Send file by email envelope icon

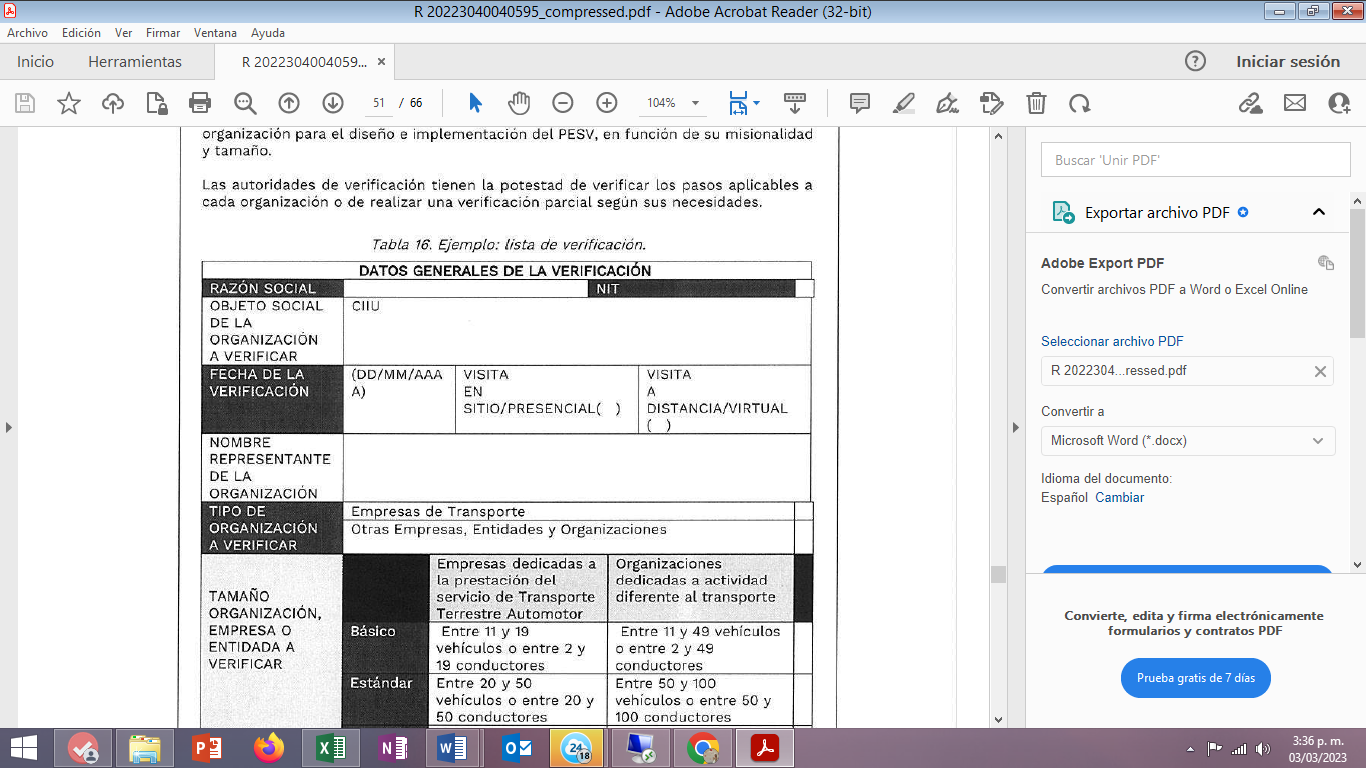(1295, 103)
